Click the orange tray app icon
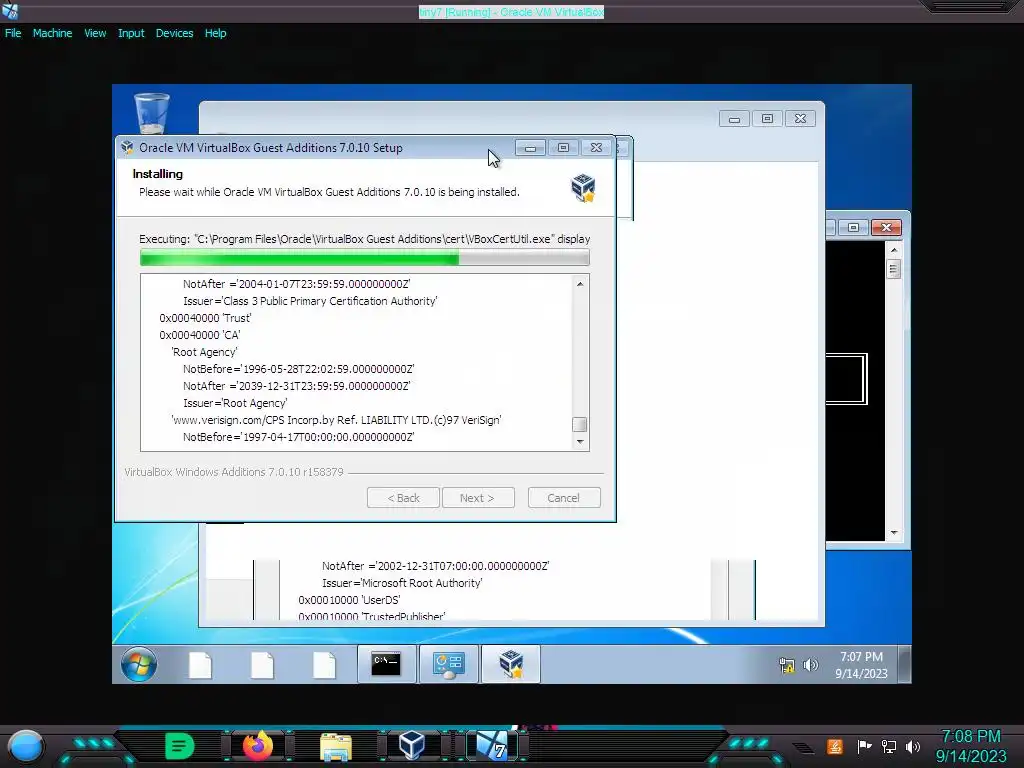1024x768 pixels. click(x=835, y=746)
